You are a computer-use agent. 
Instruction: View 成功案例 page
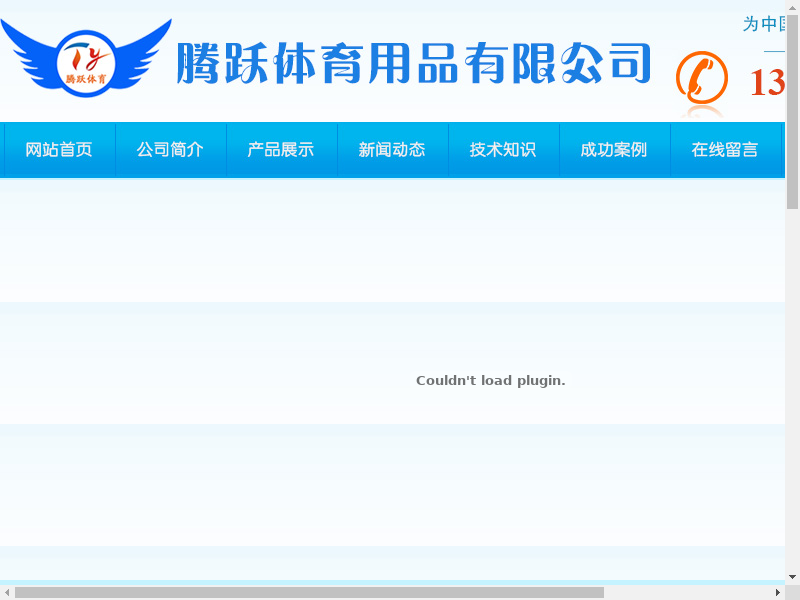(x=614, y=150)
